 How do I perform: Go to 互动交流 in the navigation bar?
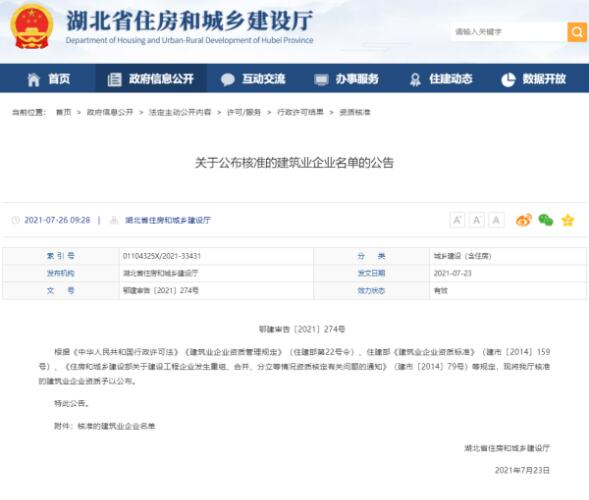253,79
